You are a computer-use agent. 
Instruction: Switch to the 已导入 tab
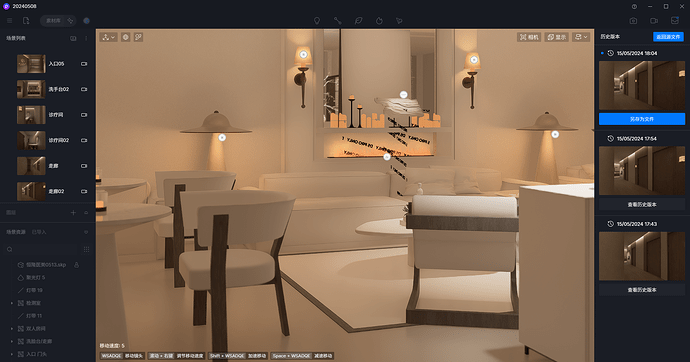[x=39, y=232]
